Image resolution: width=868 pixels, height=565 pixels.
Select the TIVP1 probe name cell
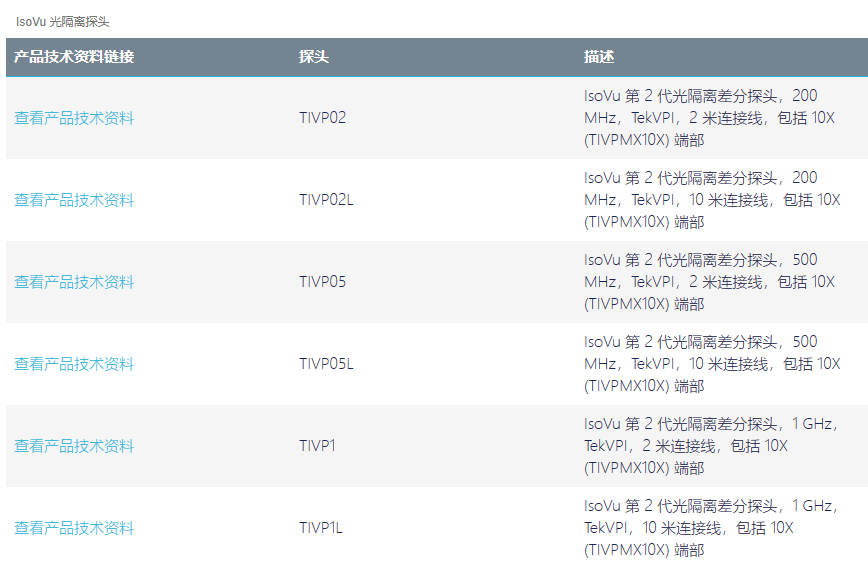(x=317, y=445)
